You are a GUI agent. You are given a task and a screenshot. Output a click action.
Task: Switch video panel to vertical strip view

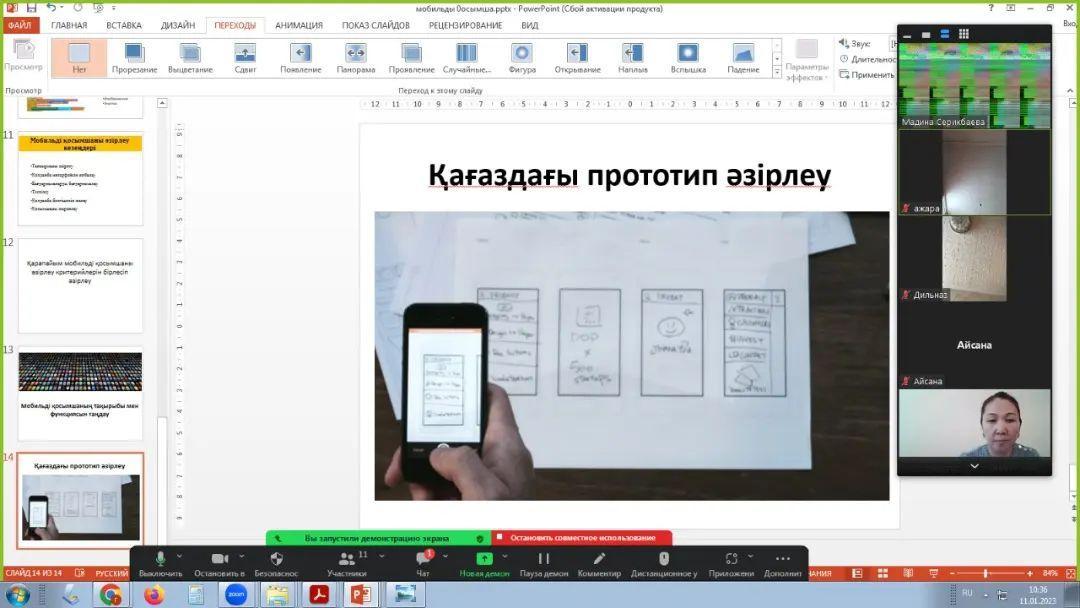pos(945,34)
